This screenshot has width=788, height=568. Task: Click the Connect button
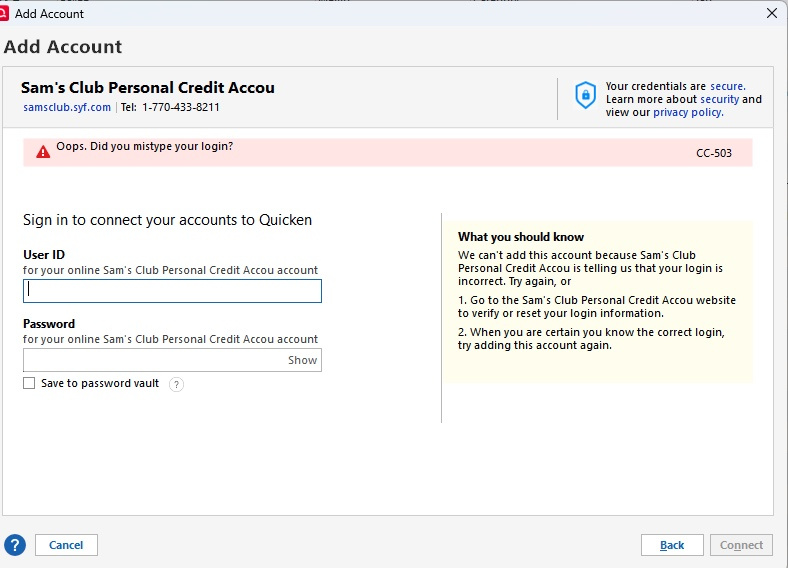pyautogui.click(x=741, y=545)
